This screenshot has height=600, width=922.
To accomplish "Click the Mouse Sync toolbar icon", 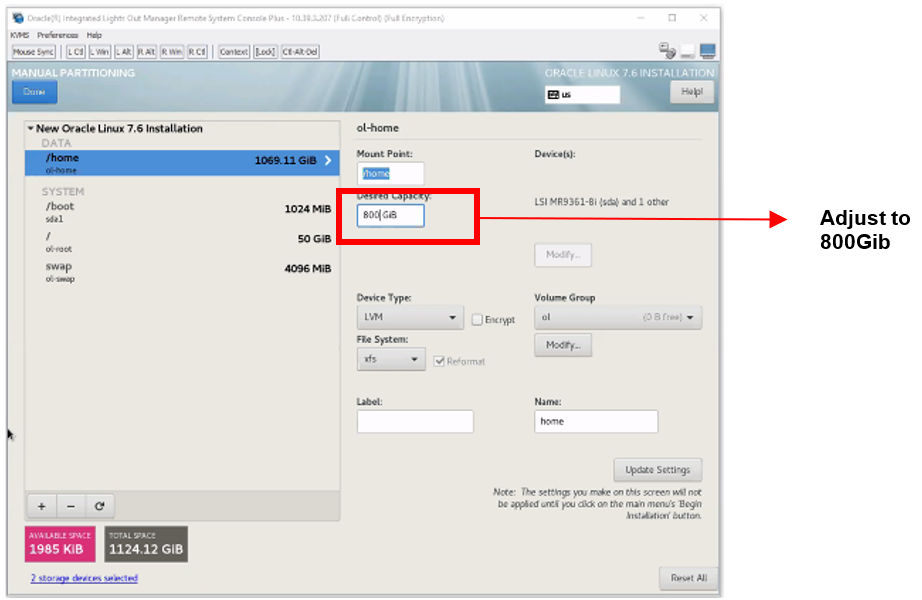I will pyautogui.click(x=33, y=51).
